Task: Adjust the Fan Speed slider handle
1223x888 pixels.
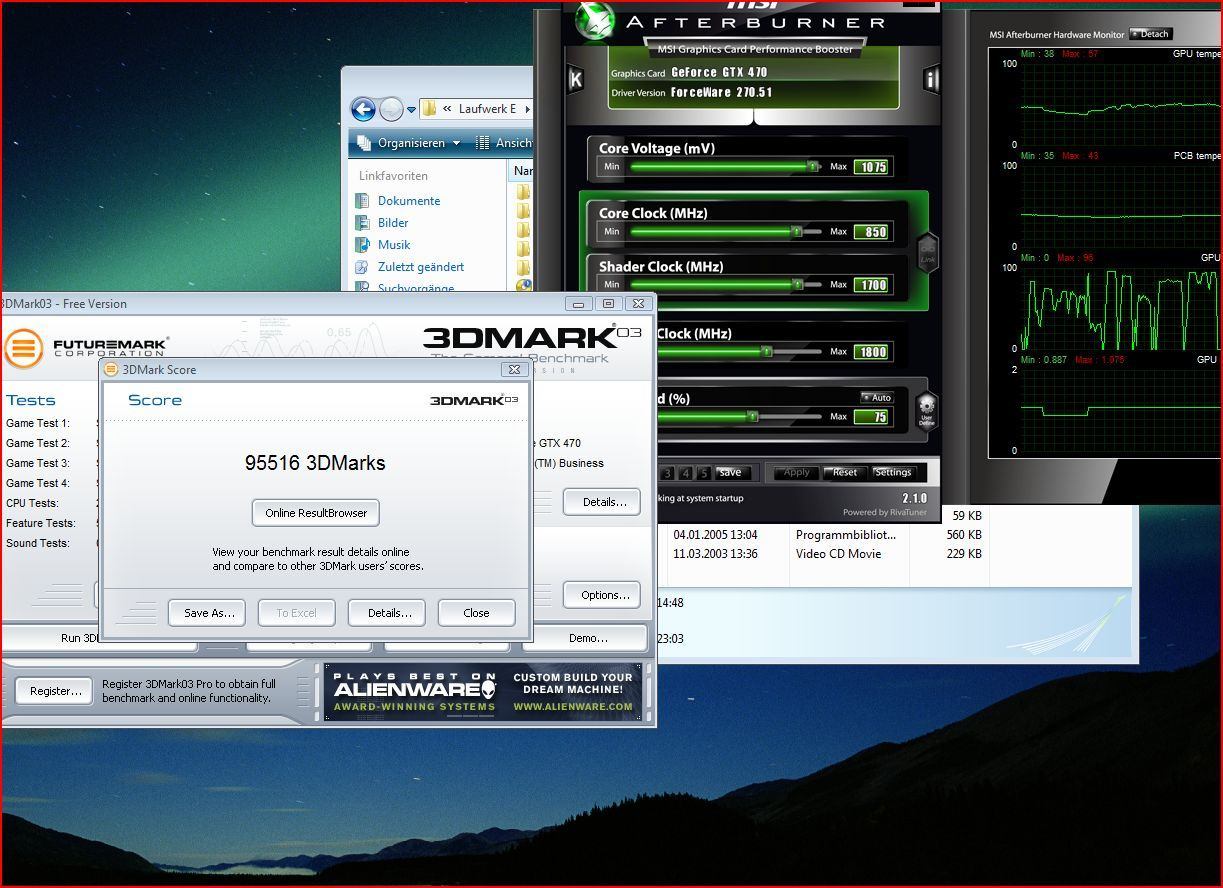Action: click(x=752, y=416)
